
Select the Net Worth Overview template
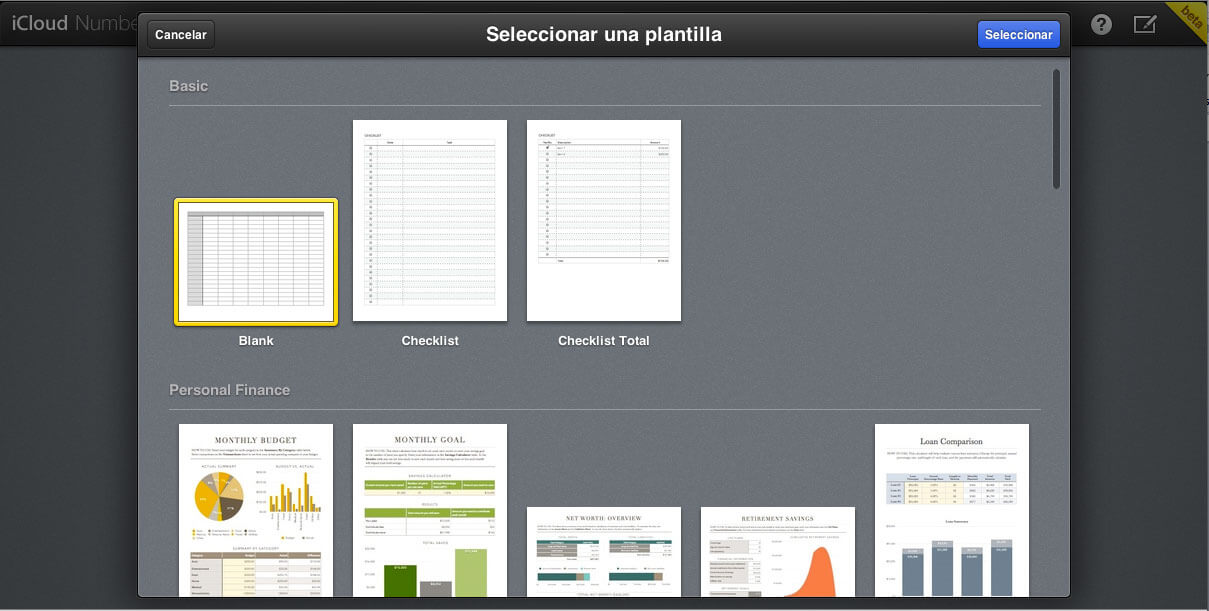(x=604, y=552)
